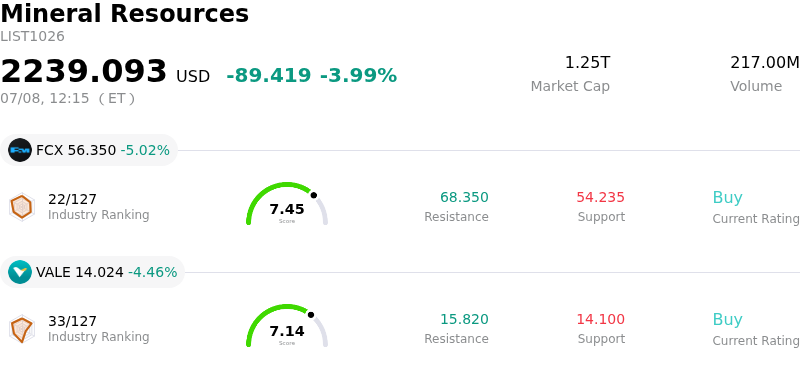800x366 pixels.
Task: Select FCX resistance value 68.350
Action: coord(464,198)
